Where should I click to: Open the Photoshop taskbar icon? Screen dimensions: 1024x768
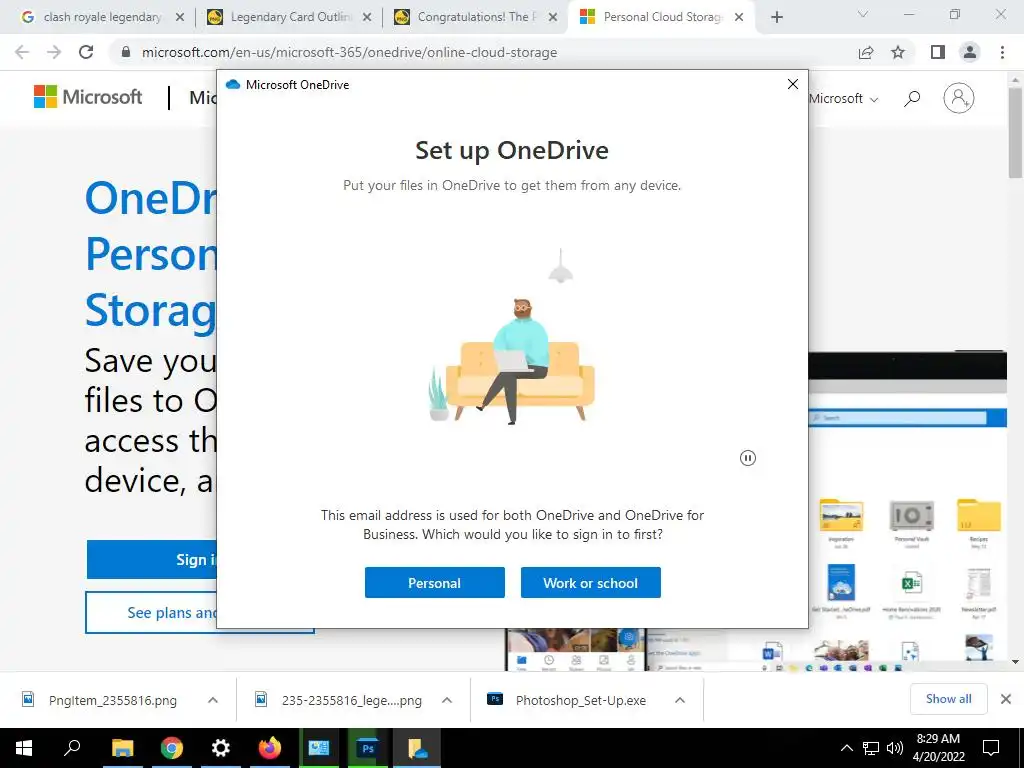pos(368,748)
